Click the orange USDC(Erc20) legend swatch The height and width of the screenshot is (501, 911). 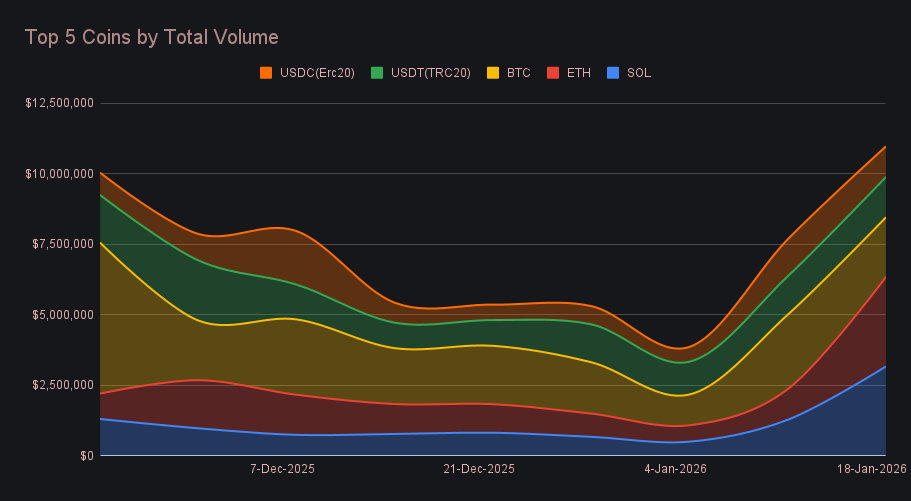(266, 73)
